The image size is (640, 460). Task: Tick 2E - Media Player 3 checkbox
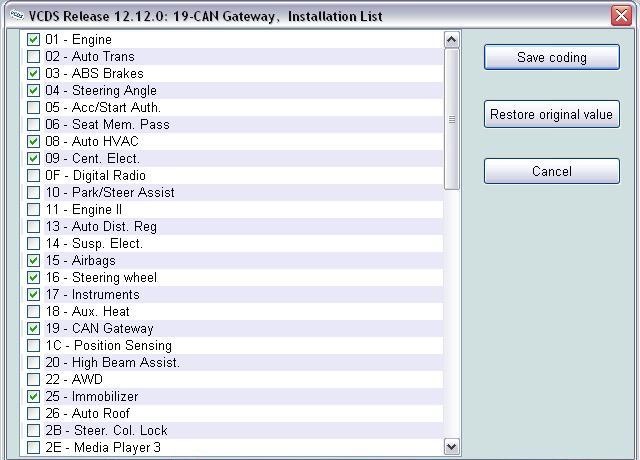click(x=33, y=448)
